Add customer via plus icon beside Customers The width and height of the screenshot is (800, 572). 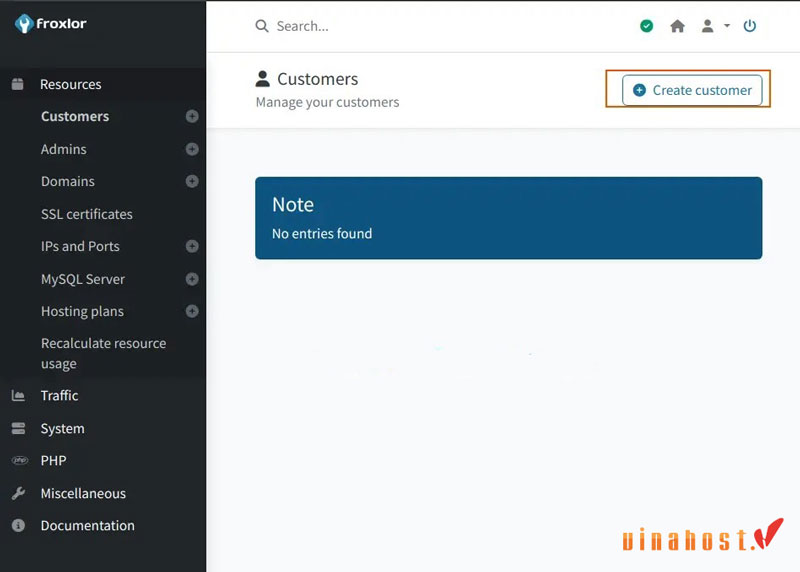[192, 116]
